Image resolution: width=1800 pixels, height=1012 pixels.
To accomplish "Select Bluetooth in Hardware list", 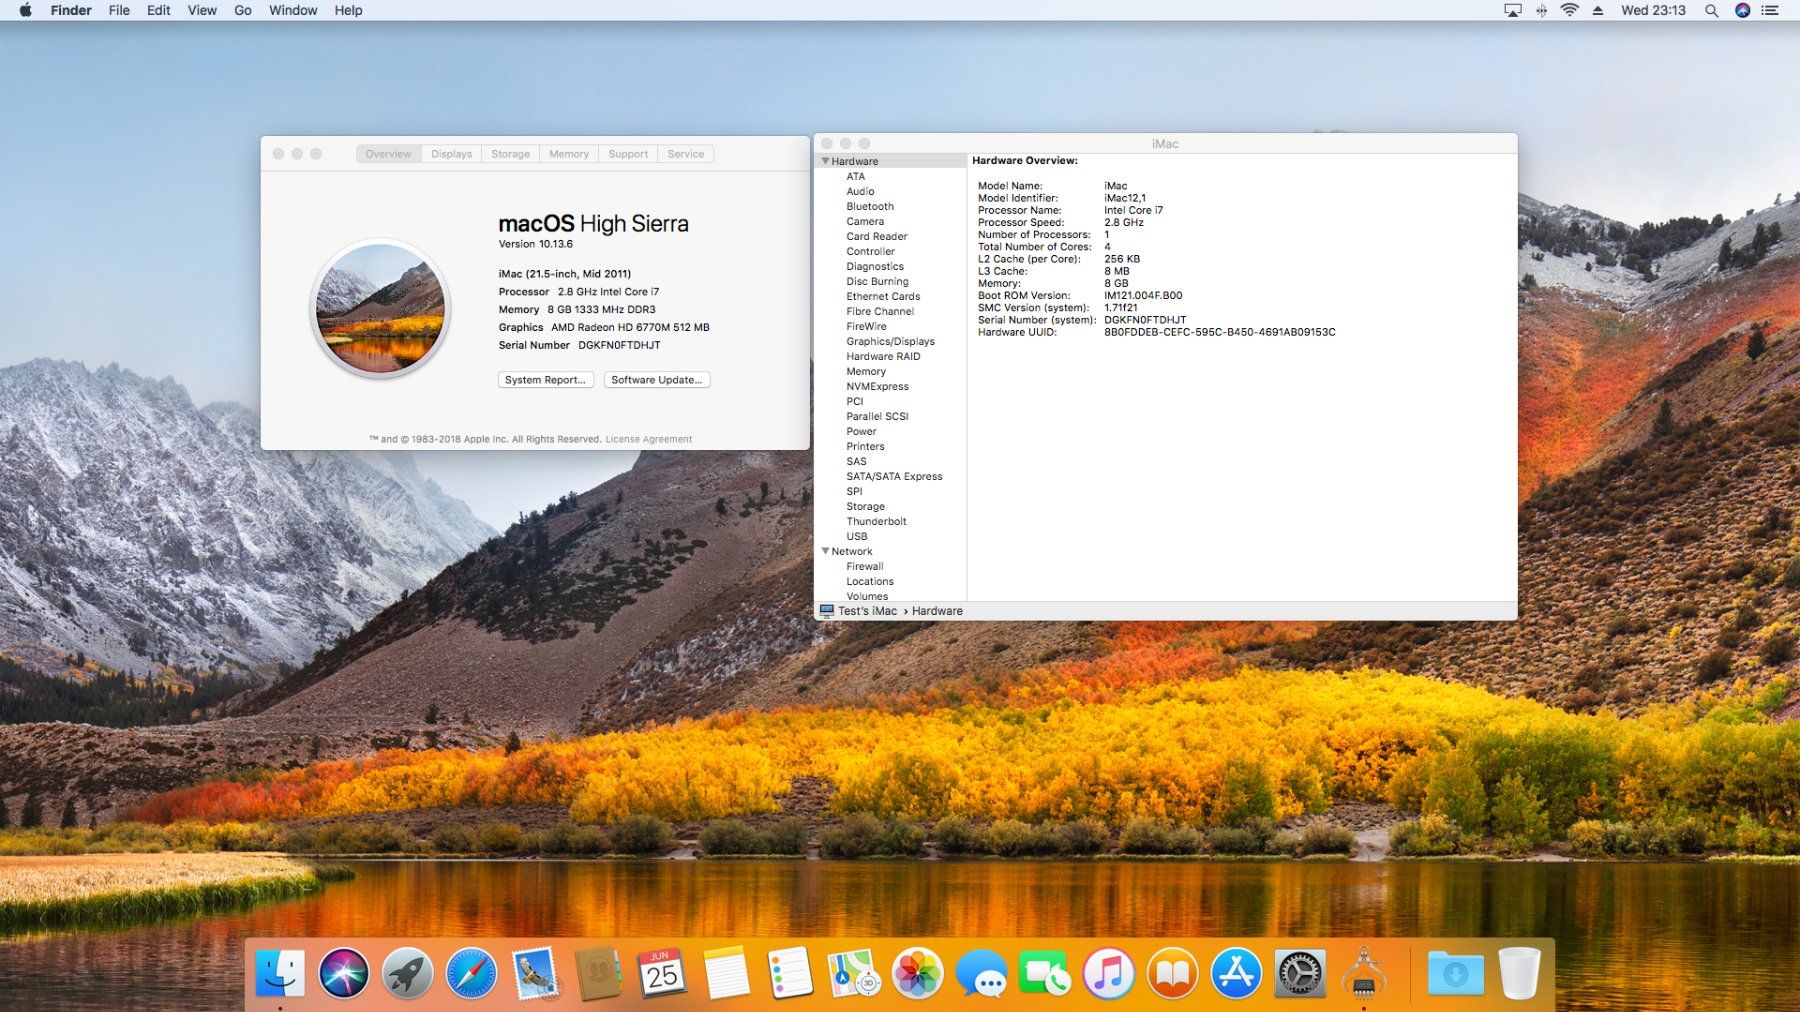I will pyautogui.click(x=870, y=206).
